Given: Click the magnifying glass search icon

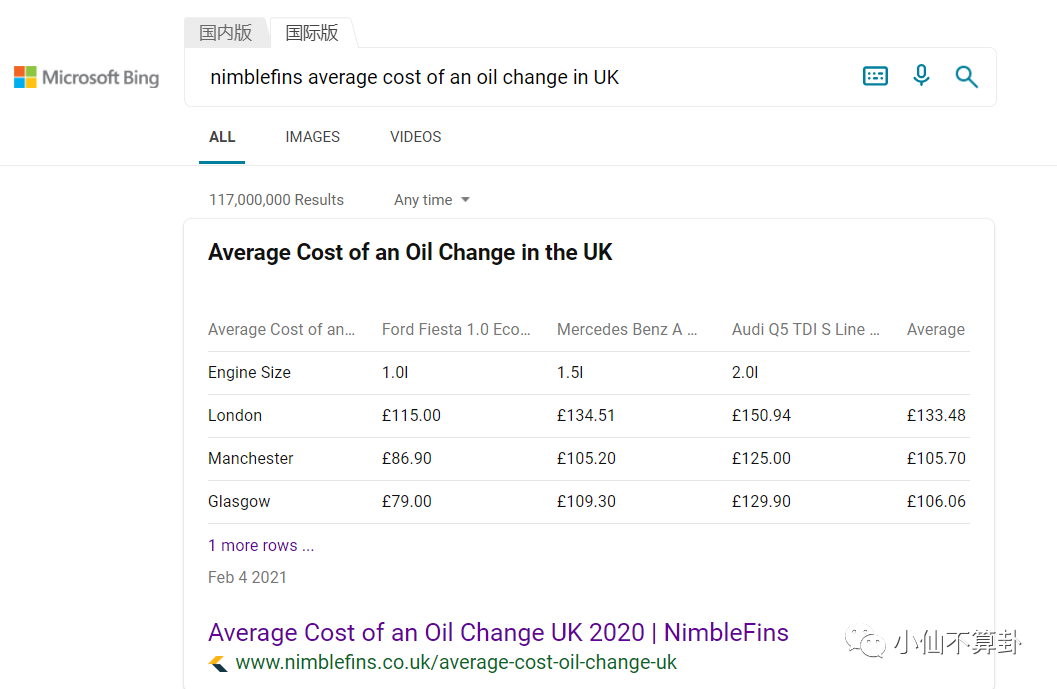Looking at the screenshot, I should coord(966,77).
